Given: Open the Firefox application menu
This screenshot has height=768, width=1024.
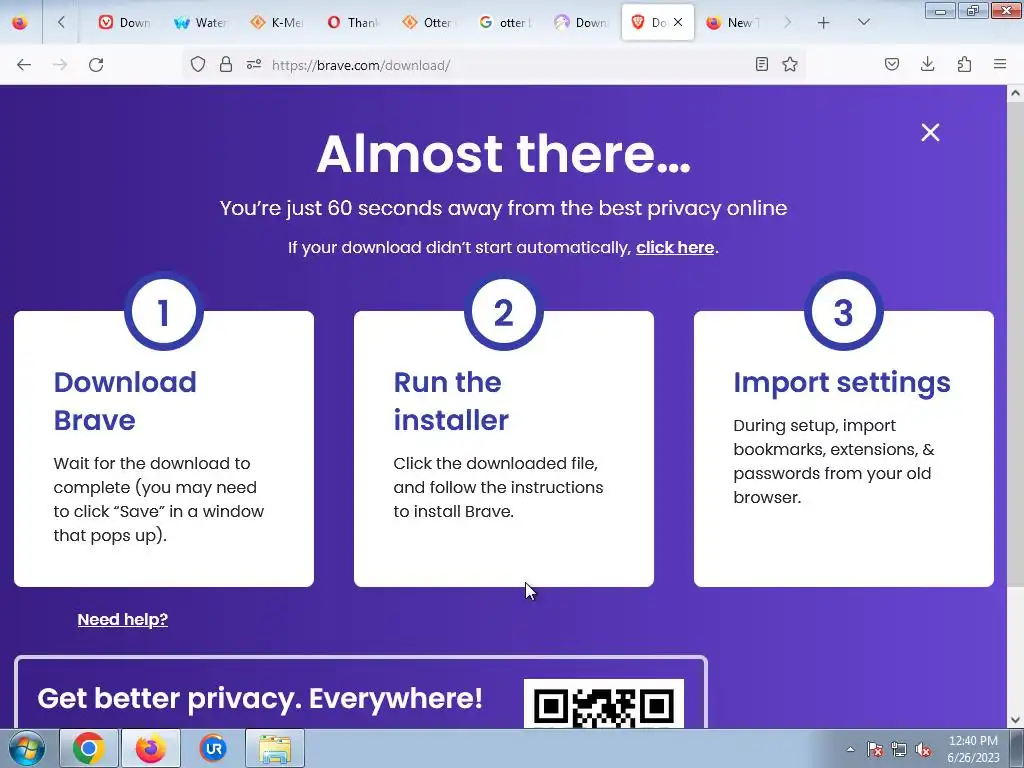Looking at the screenshot, I should (x=1000, y=64).
